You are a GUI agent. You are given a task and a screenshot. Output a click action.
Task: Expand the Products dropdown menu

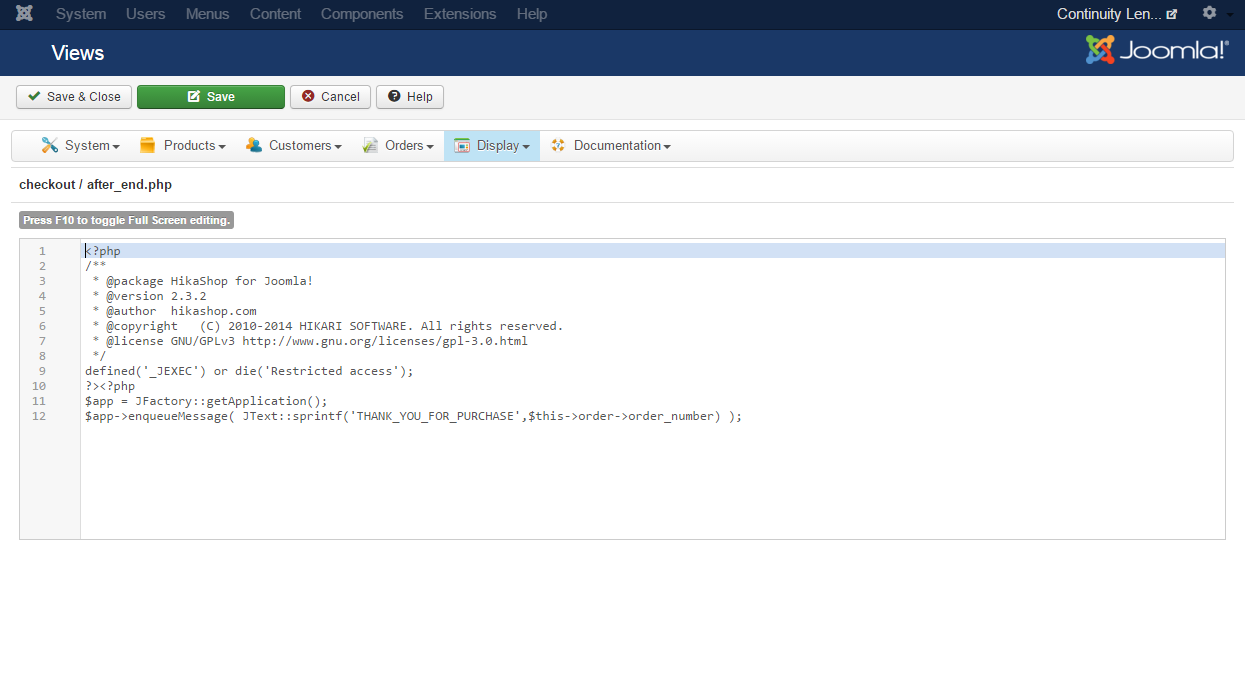(x=183, y=145)
